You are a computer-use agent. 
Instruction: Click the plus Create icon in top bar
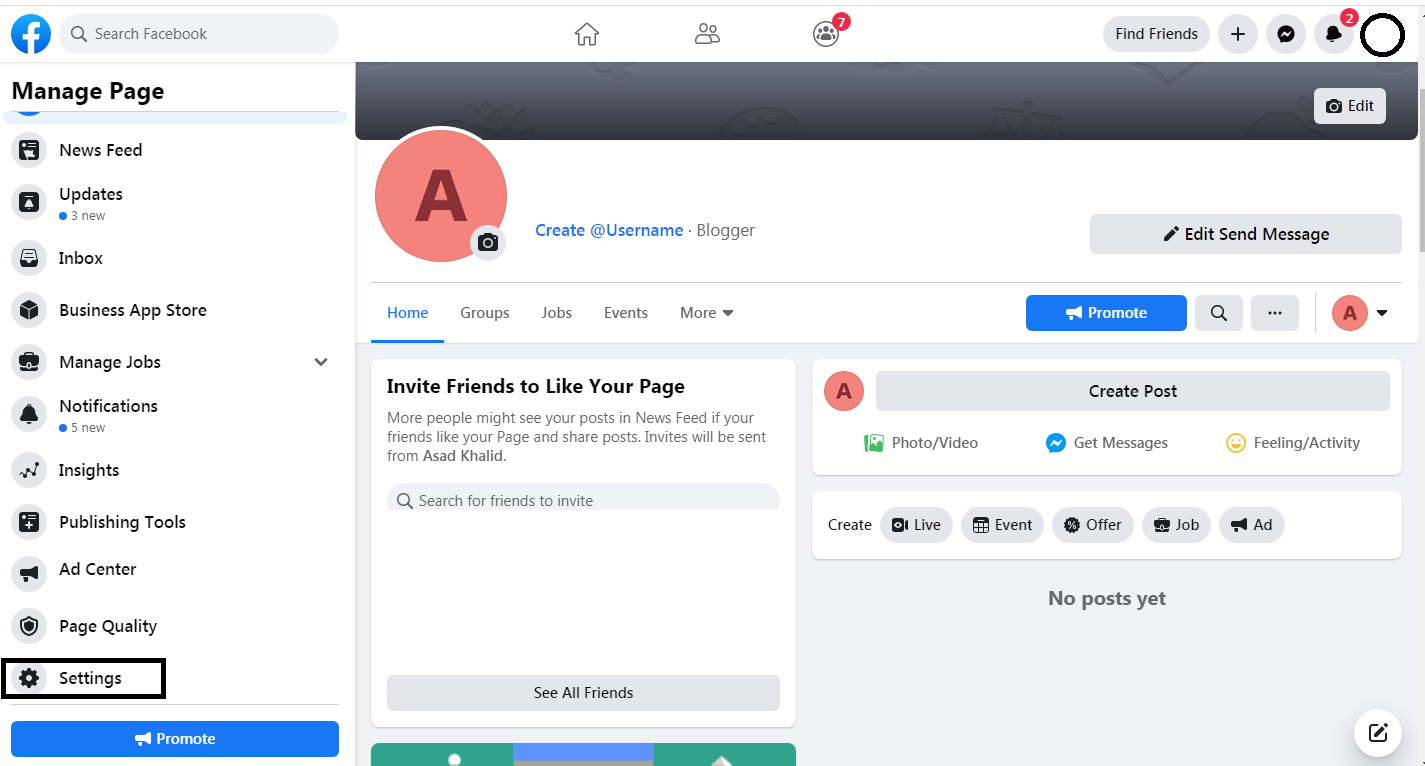[1238, 34]
